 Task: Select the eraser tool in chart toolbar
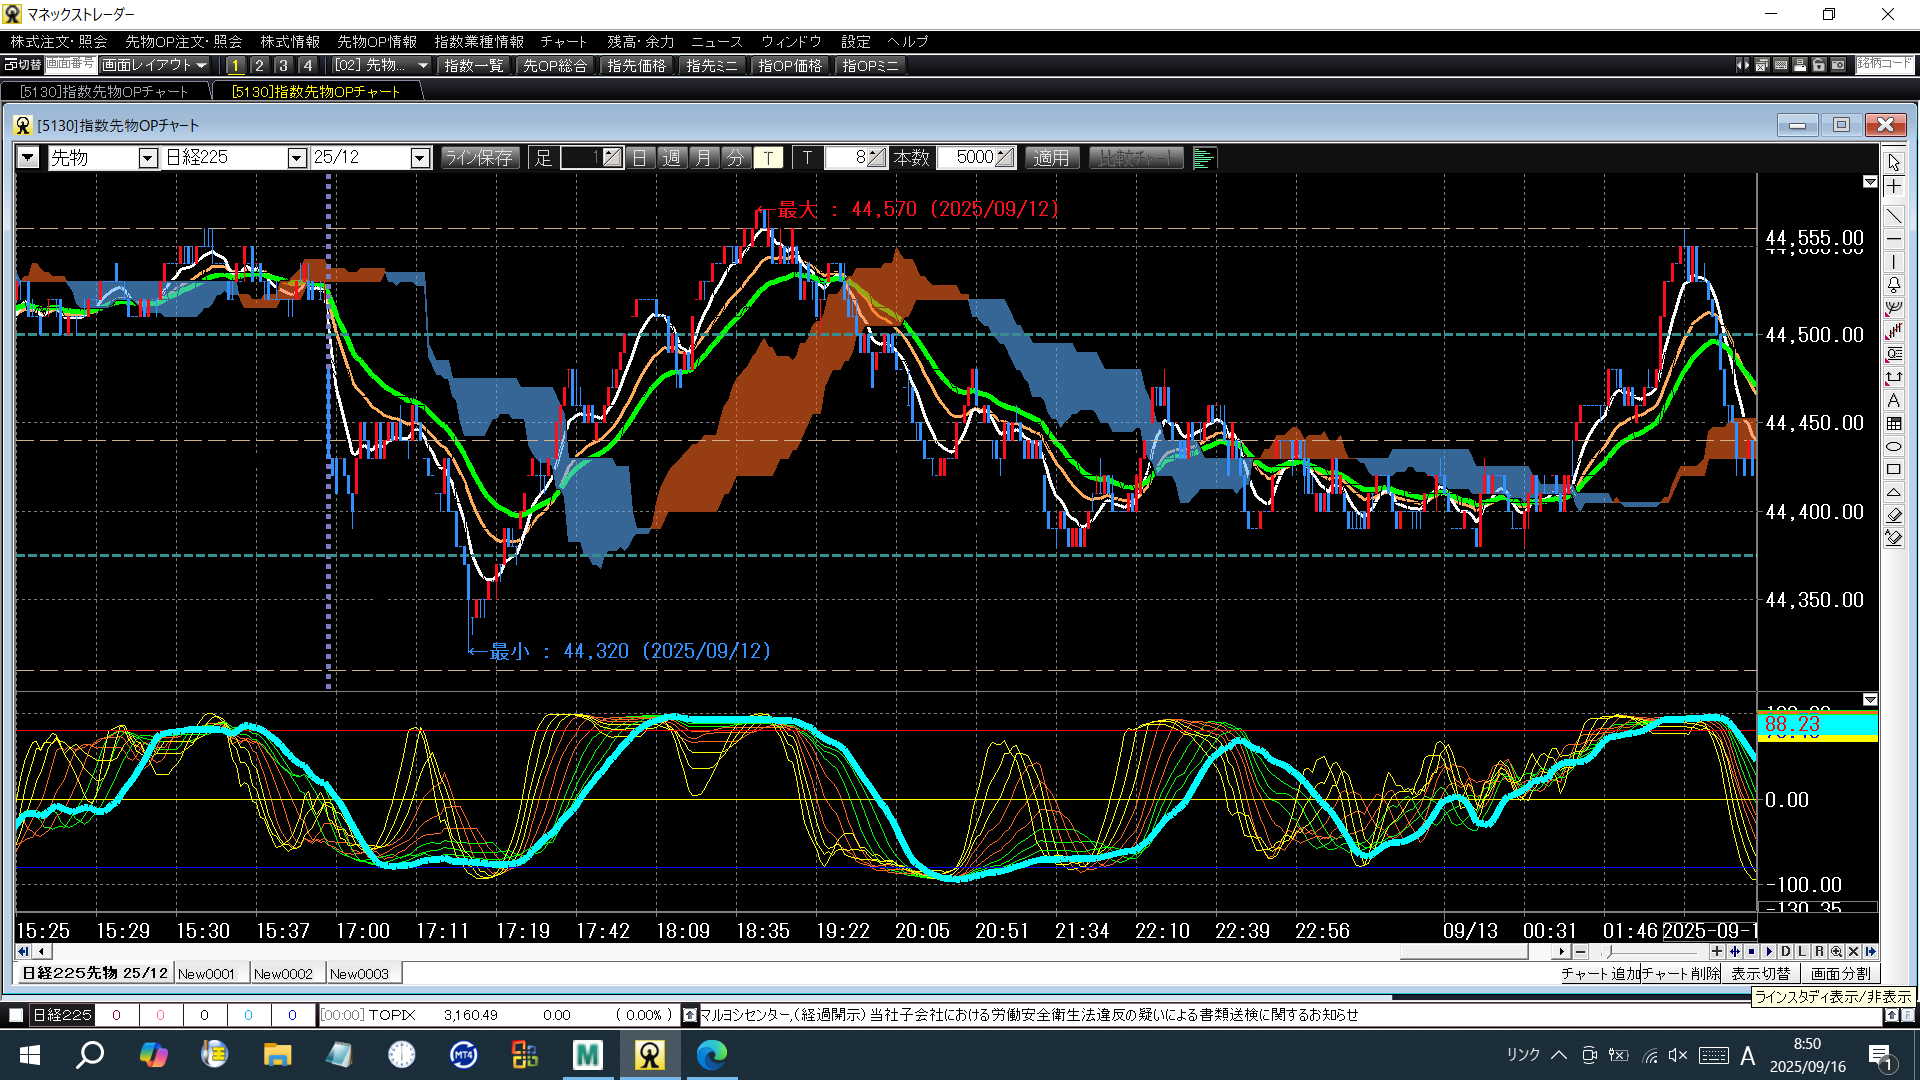[x=1894, y=515]
